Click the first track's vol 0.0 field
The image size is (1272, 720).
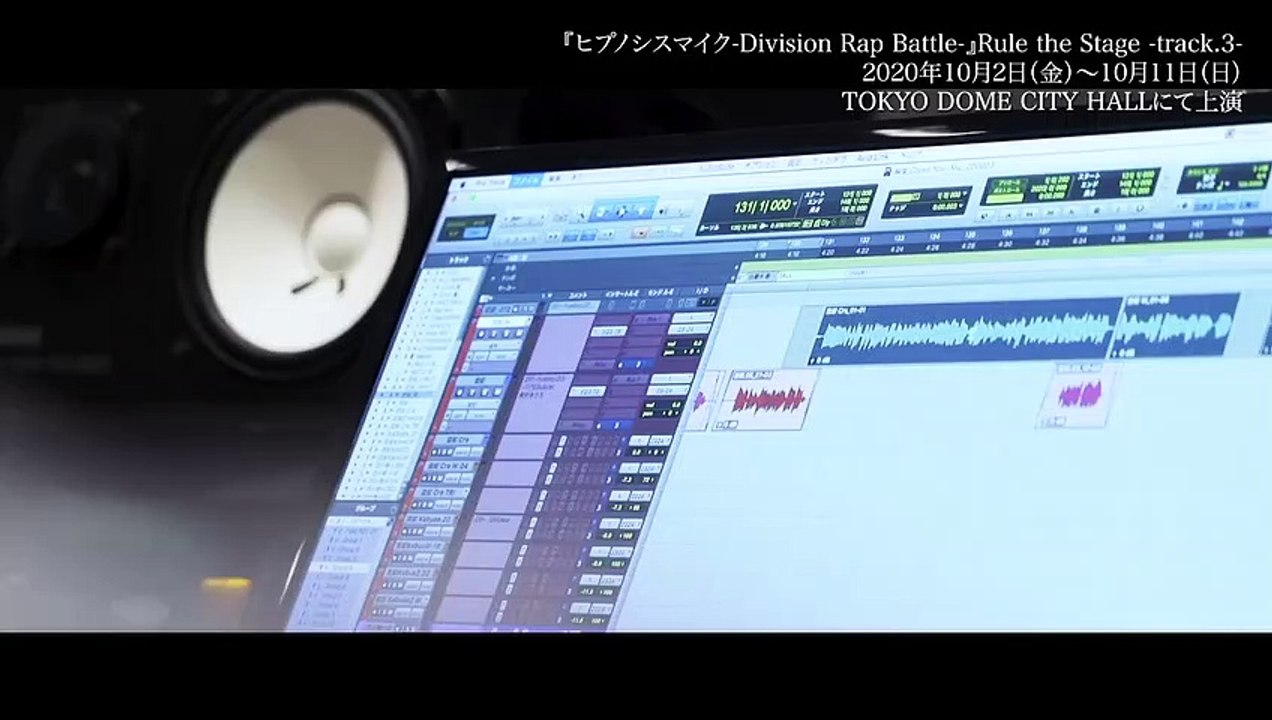click(x=682, y=342)
